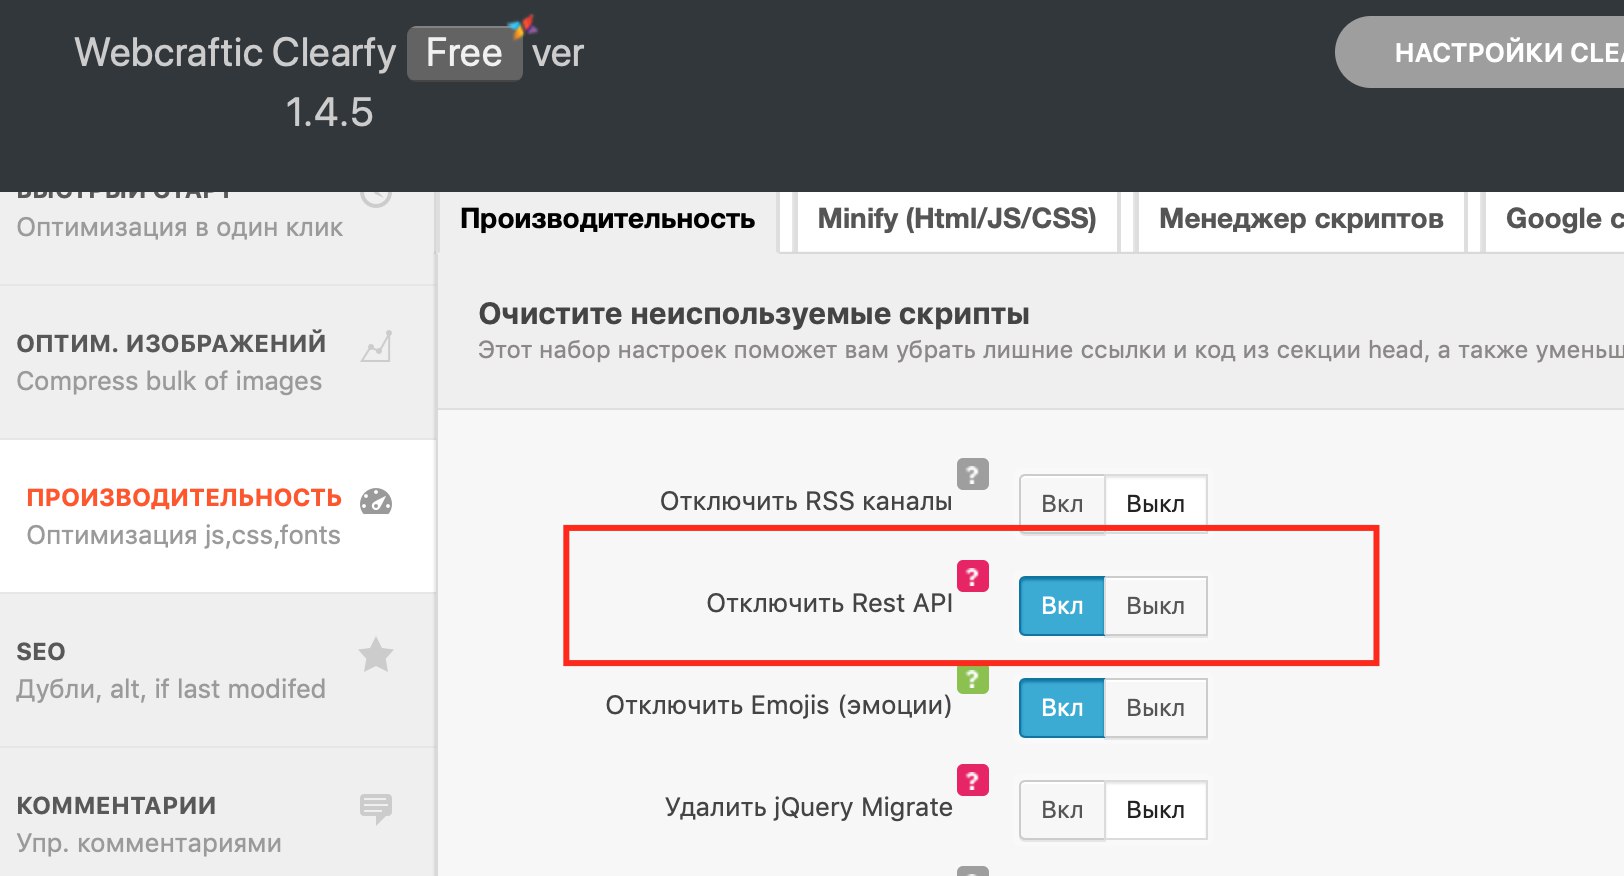1624x876 pixels.
Task: Set Удалить jQuery Migrate to Выкл
Action: 1155,810
